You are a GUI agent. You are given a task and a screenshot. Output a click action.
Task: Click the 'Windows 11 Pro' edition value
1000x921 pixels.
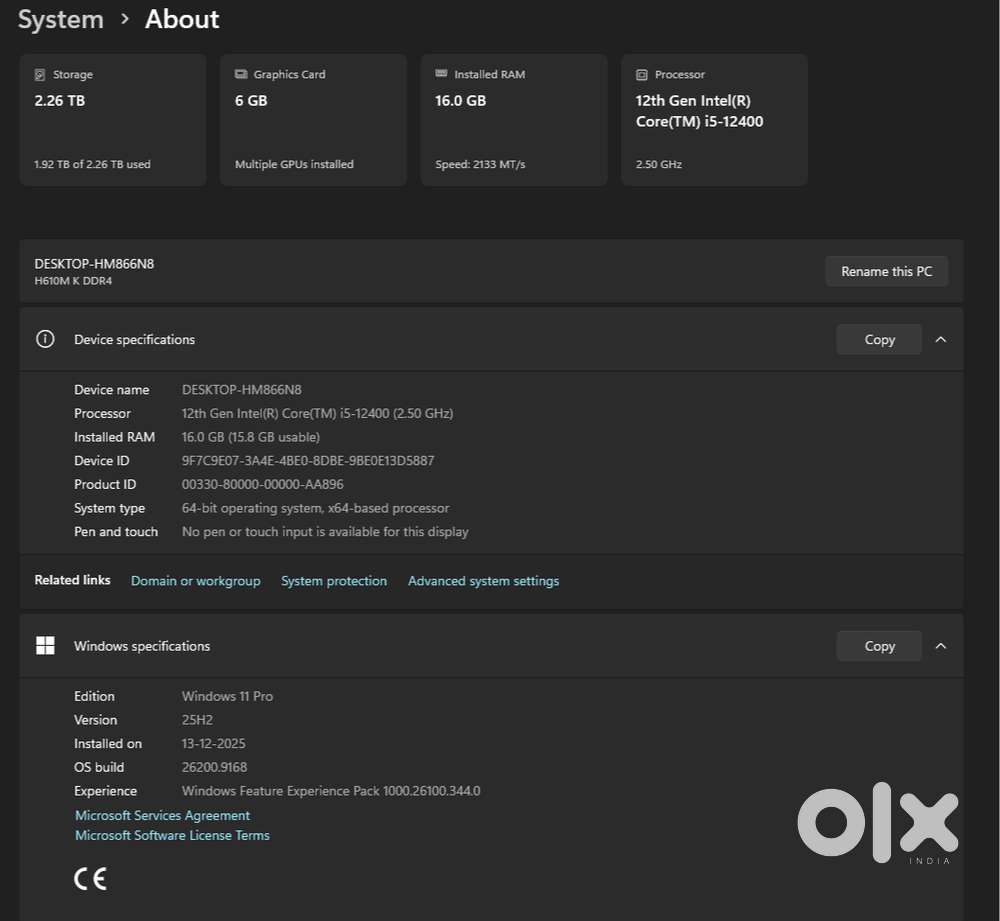tap(228, 696)
